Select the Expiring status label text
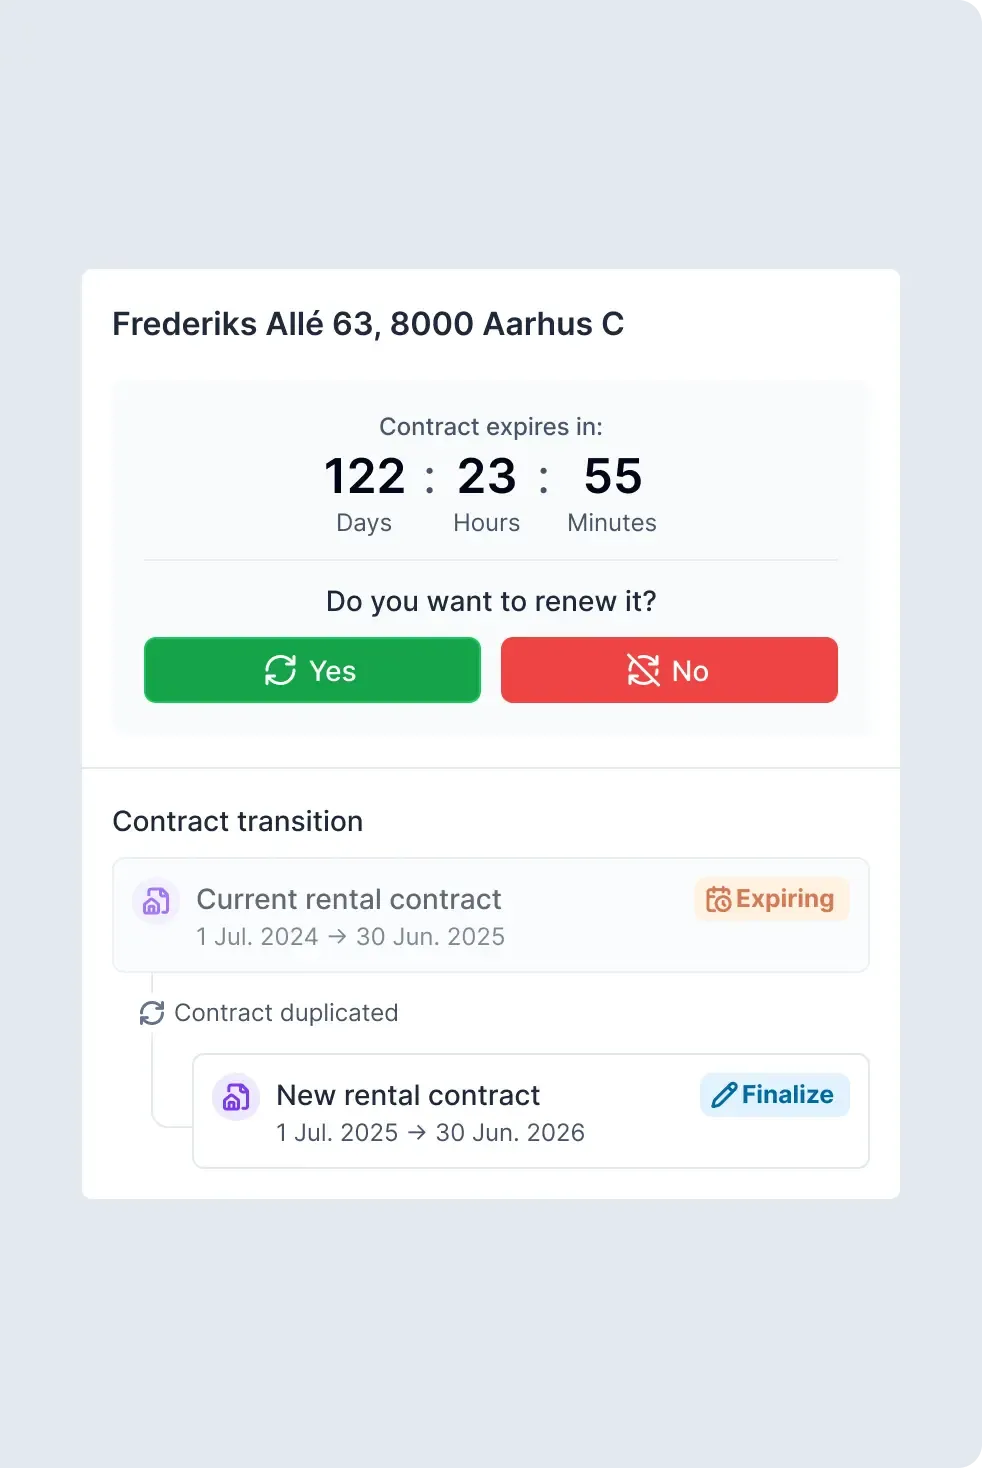The image size is (982, 1468). [785, 899]
